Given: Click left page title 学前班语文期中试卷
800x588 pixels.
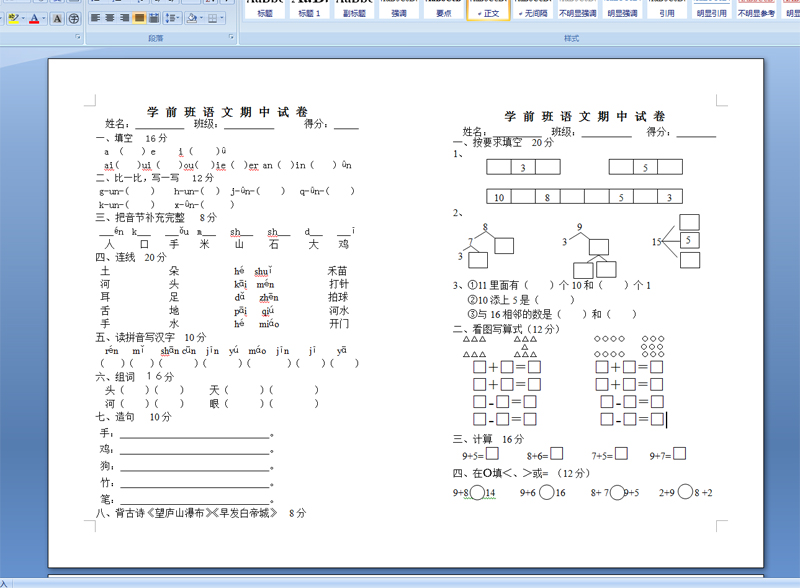Looking at the screenshot, I should pyautogui.click(x=227, y=112).
